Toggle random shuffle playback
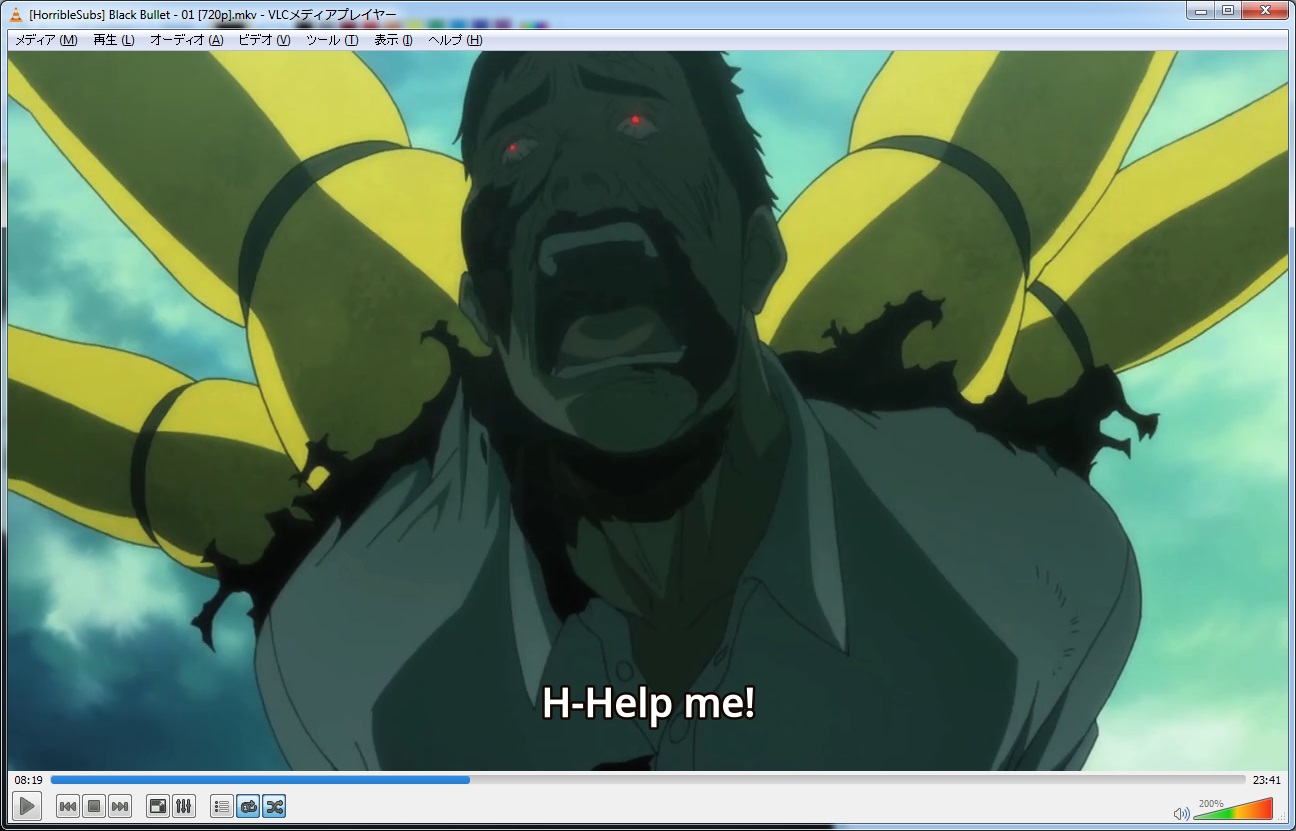The image size is (1296, 831). point(274,806)
